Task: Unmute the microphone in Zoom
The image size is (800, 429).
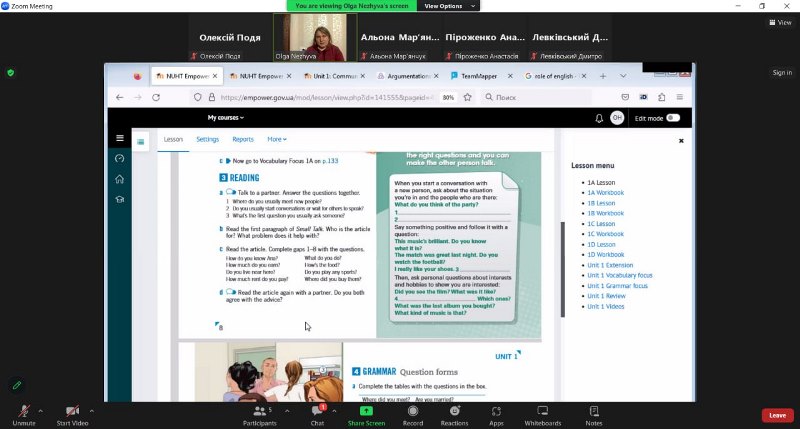Action: 23,415
